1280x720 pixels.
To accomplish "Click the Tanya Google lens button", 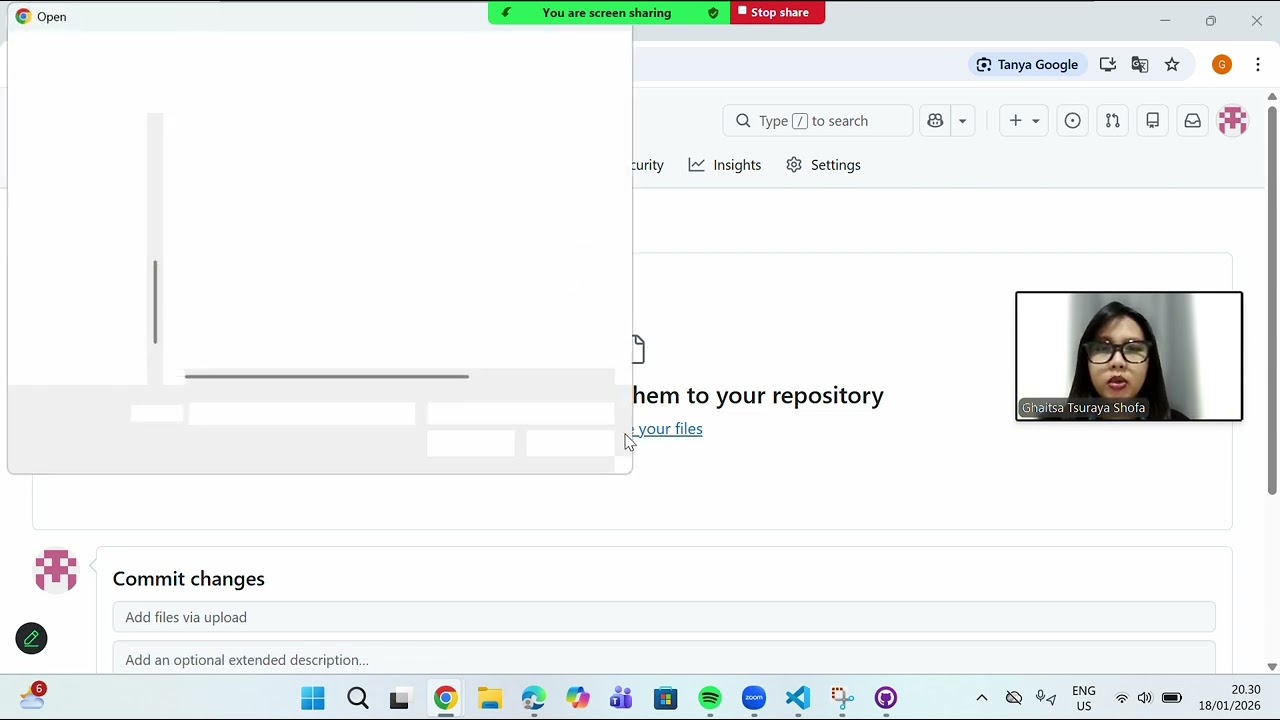I will 1027,65.
